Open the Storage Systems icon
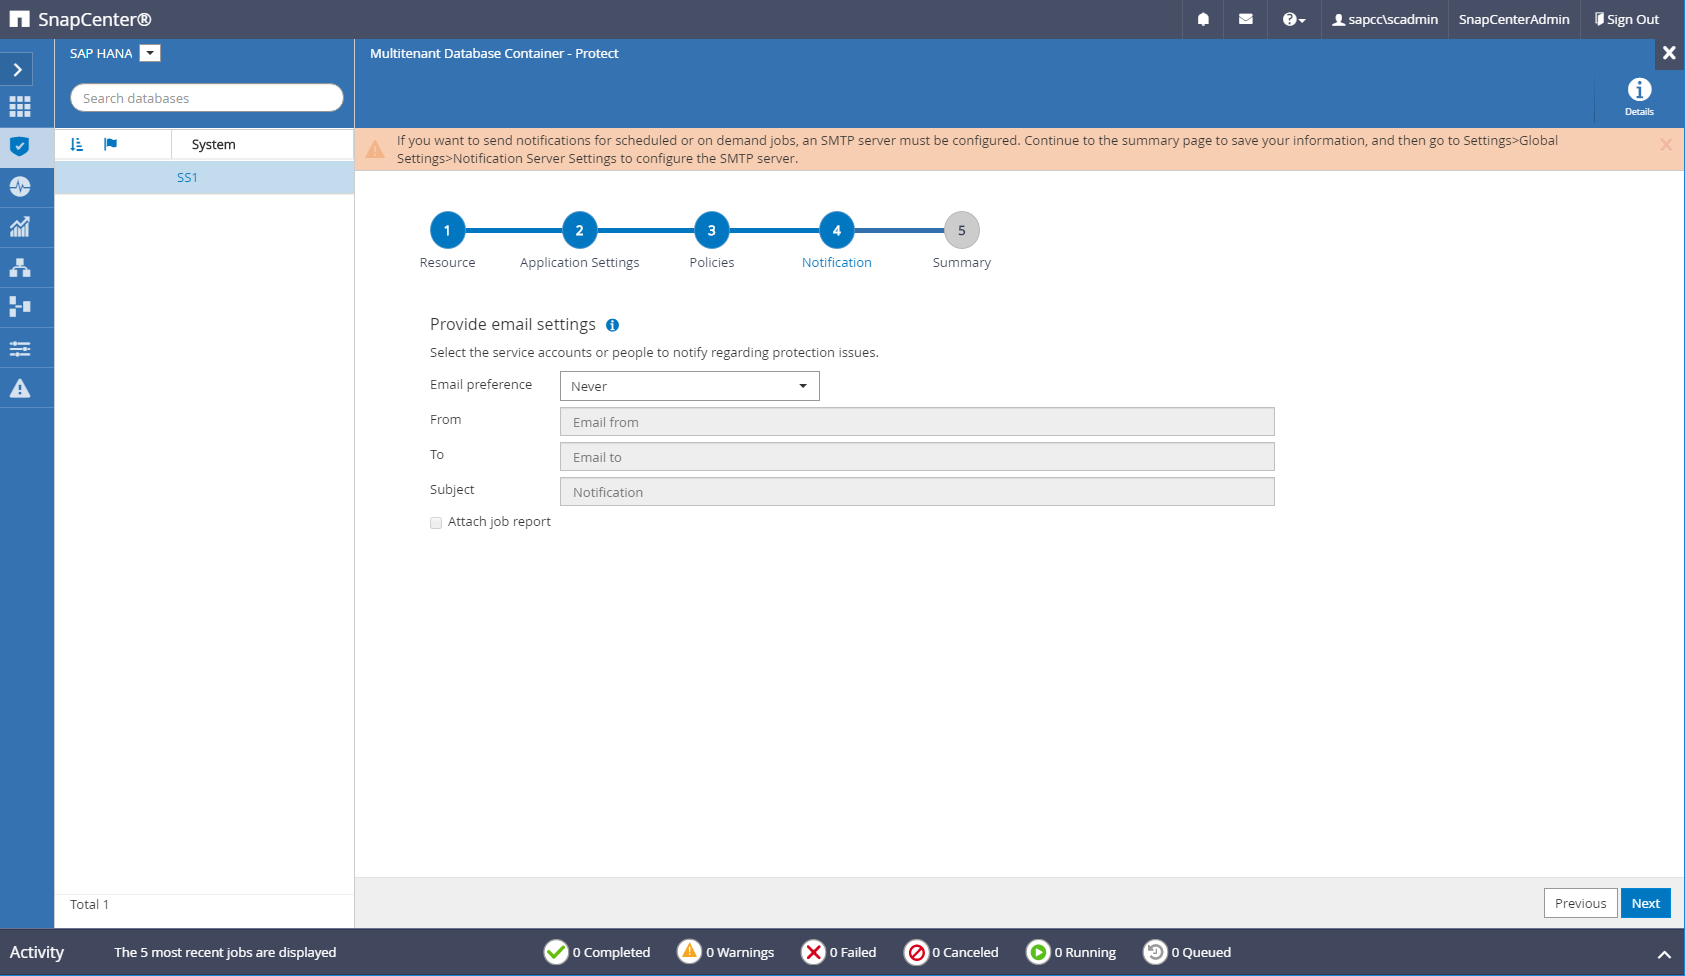1685x976 pixels. click(x=20, y=307)
